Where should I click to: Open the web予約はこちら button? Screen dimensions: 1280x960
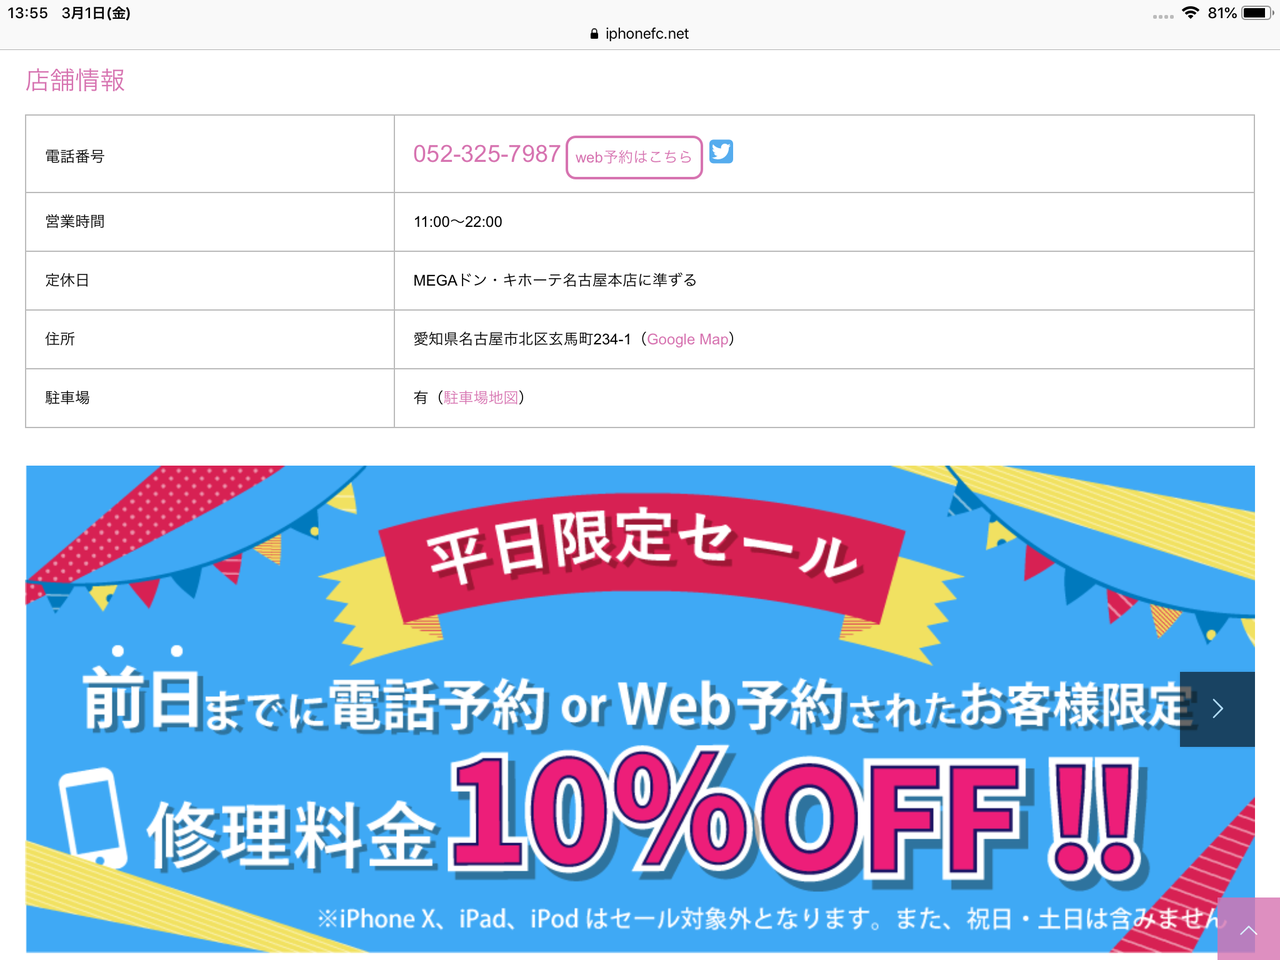634,157
